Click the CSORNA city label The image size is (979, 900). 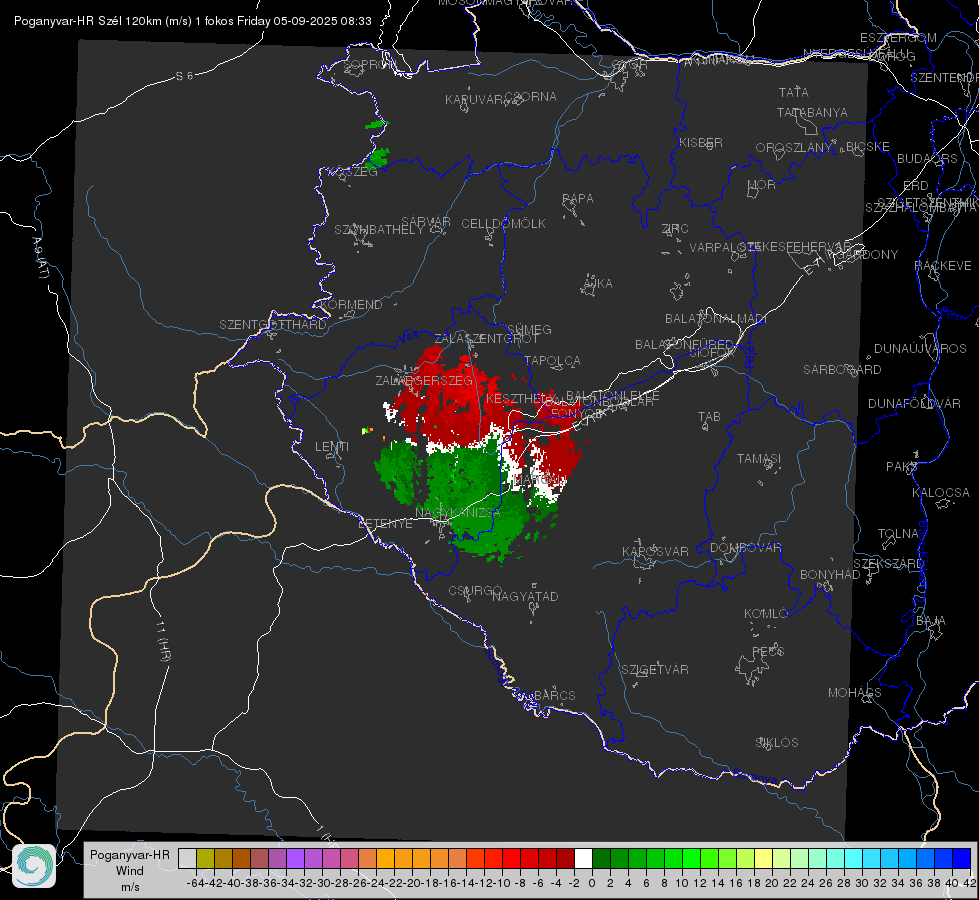pyautogui.click(x=531, y=96)
